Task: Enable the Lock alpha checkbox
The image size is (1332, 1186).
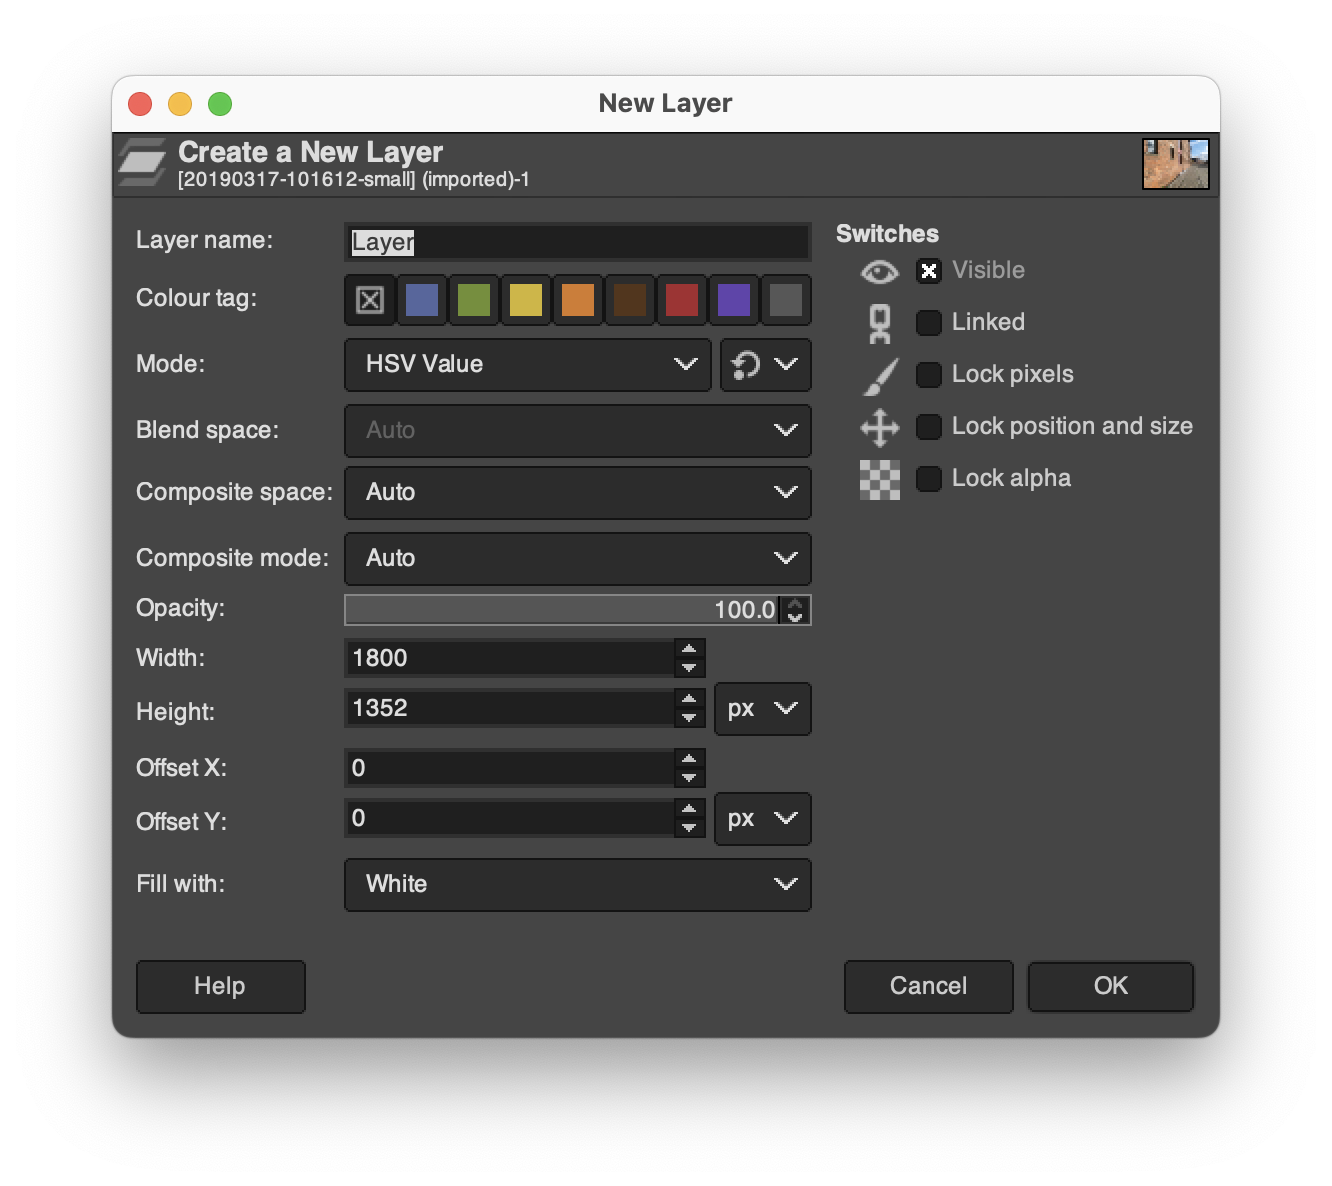Action: click(x=929, y=479)
